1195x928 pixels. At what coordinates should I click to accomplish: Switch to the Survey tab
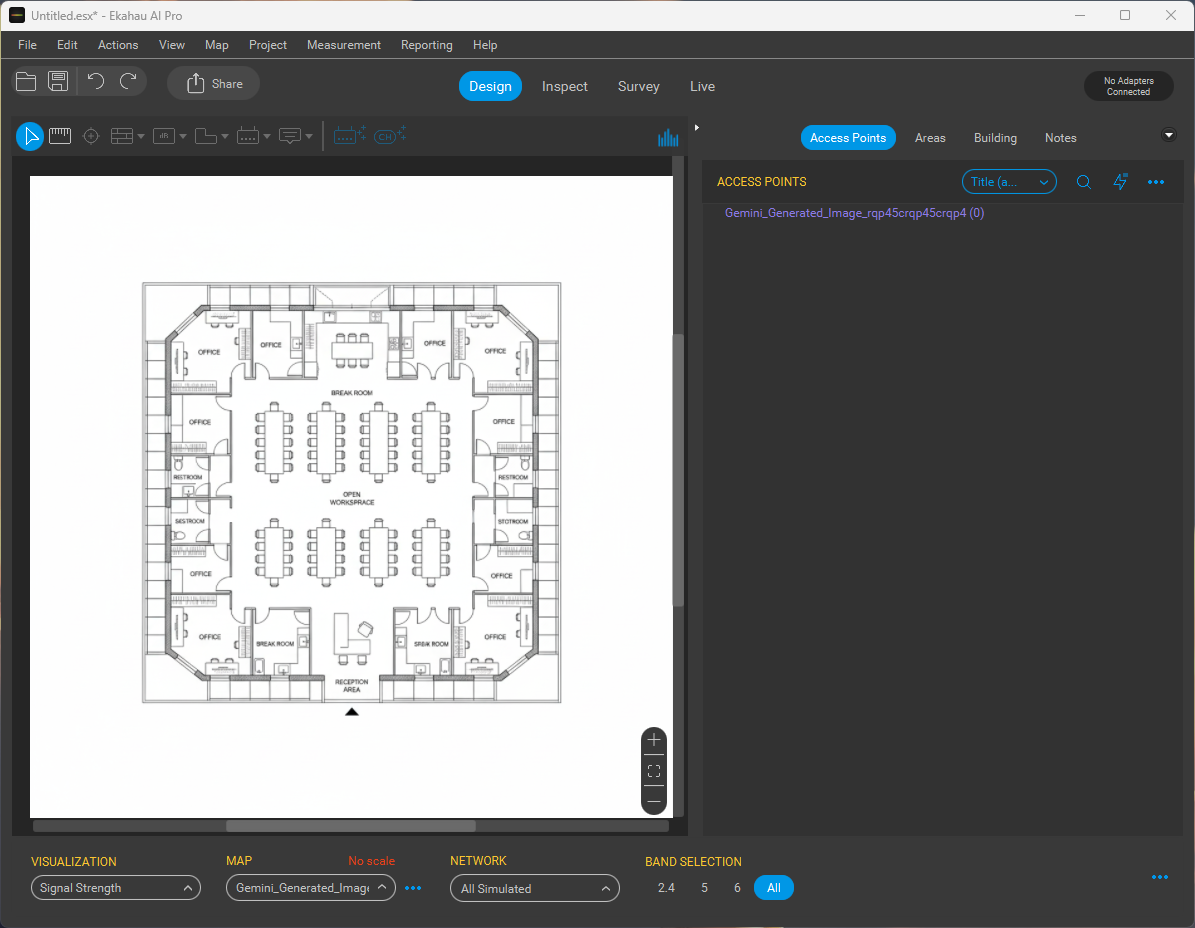click(638, 86)
